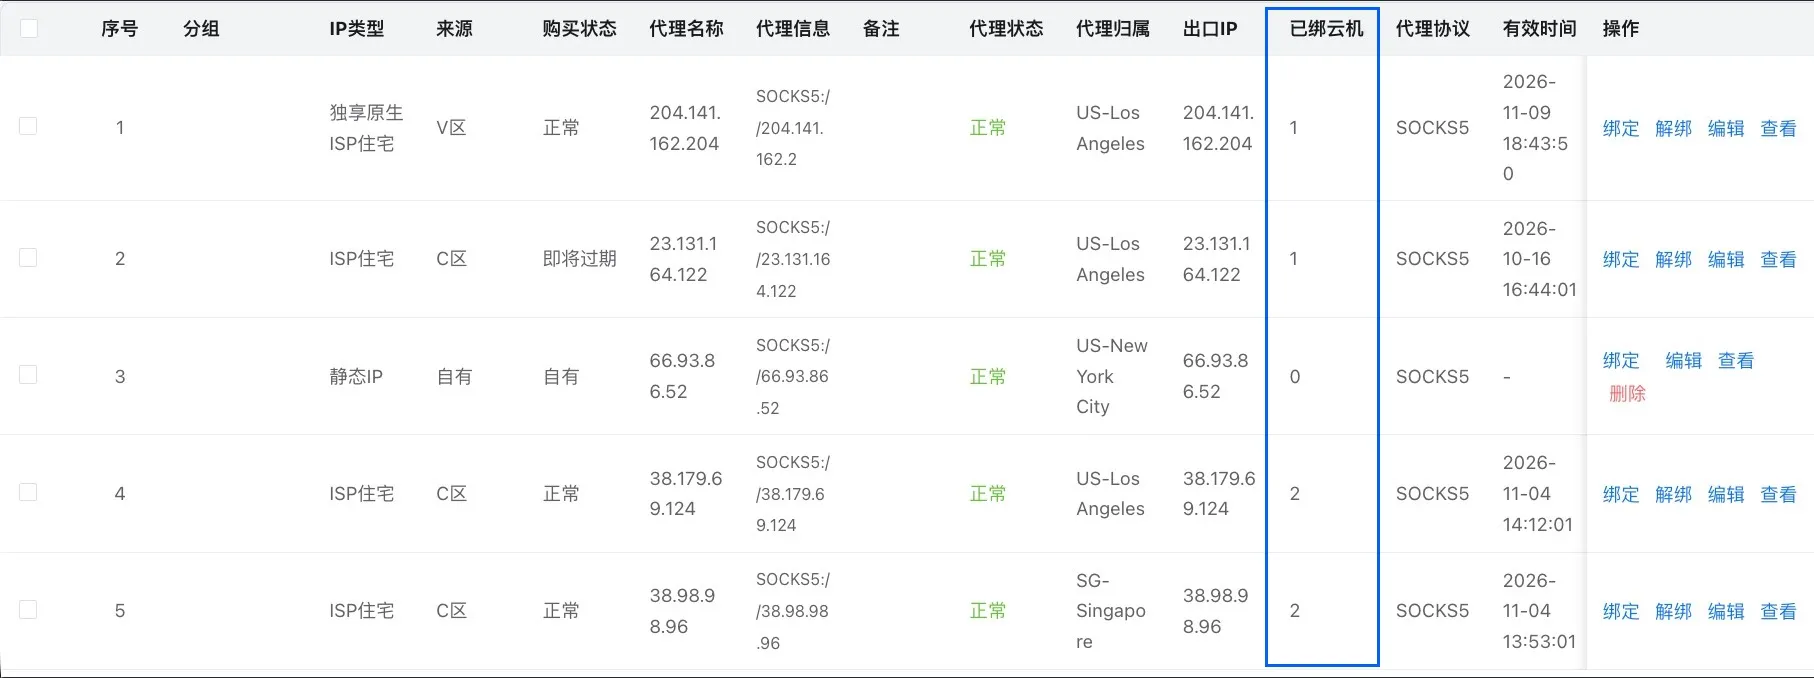Click the green 正常 status in row 1
Screen dimensions: 1814x678
click(x=988, y=128)
